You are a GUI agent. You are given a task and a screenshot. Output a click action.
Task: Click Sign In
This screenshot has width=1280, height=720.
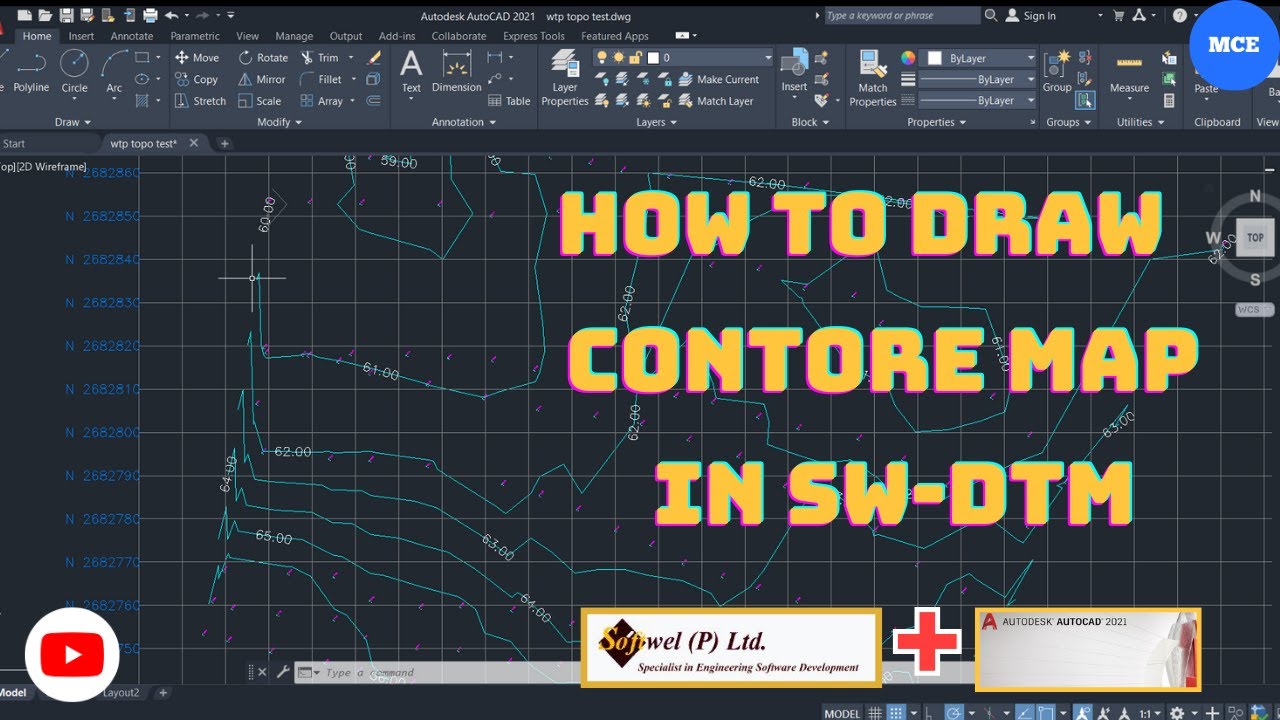coord(1031,15)
